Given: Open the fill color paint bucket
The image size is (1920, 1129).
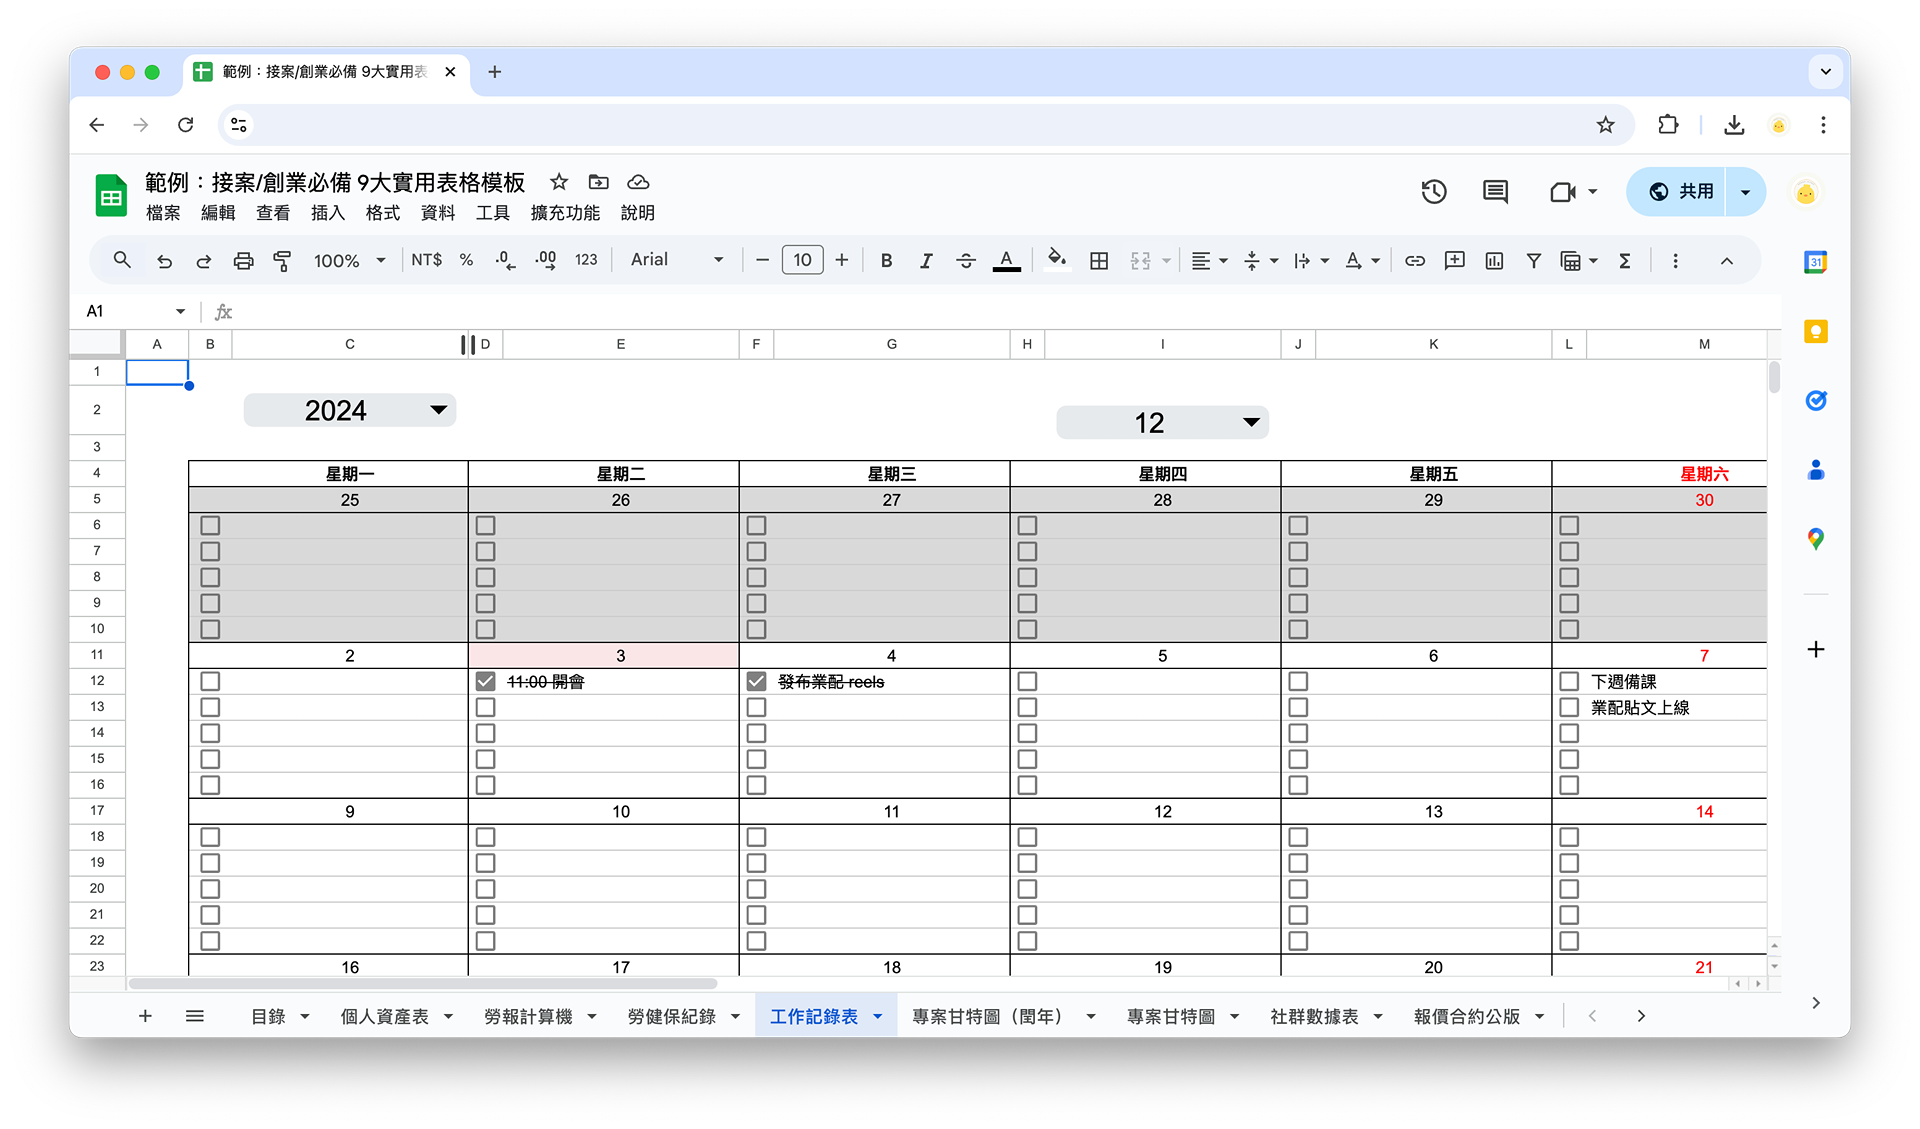Looking at the screenshot, I should [1056, 260].
